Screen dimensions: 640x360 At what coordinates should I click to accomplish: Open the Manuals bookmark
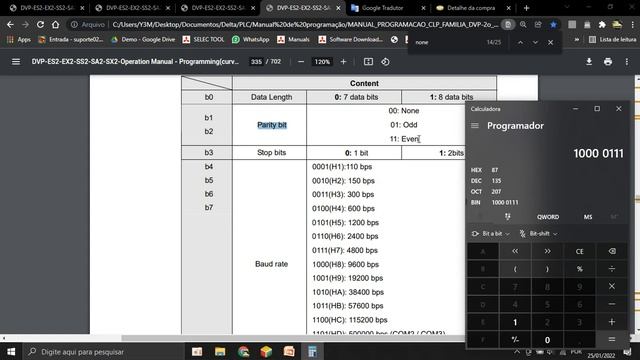click(x=293, y=40)
